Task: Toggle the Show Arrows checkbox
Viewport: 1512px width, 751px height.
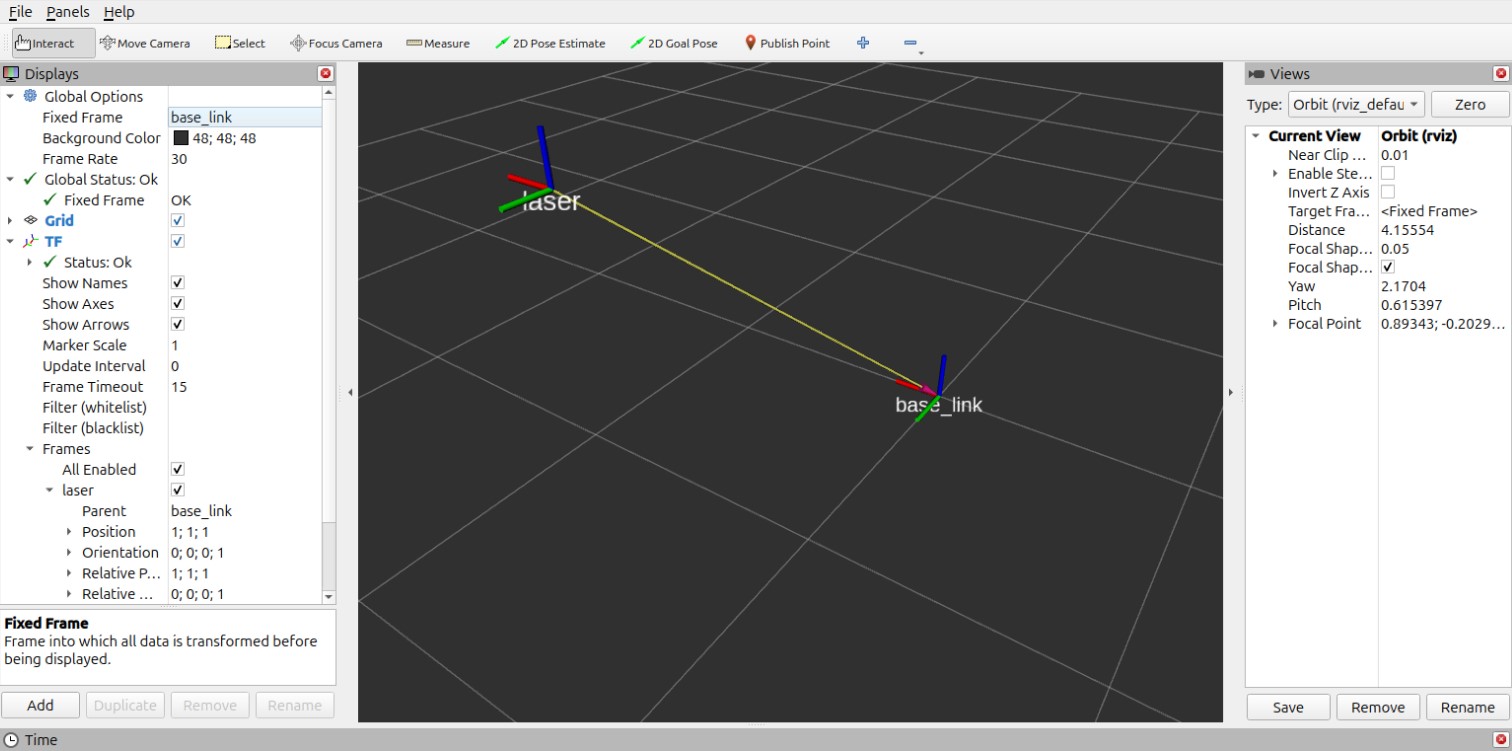Action: coord(178,325)
